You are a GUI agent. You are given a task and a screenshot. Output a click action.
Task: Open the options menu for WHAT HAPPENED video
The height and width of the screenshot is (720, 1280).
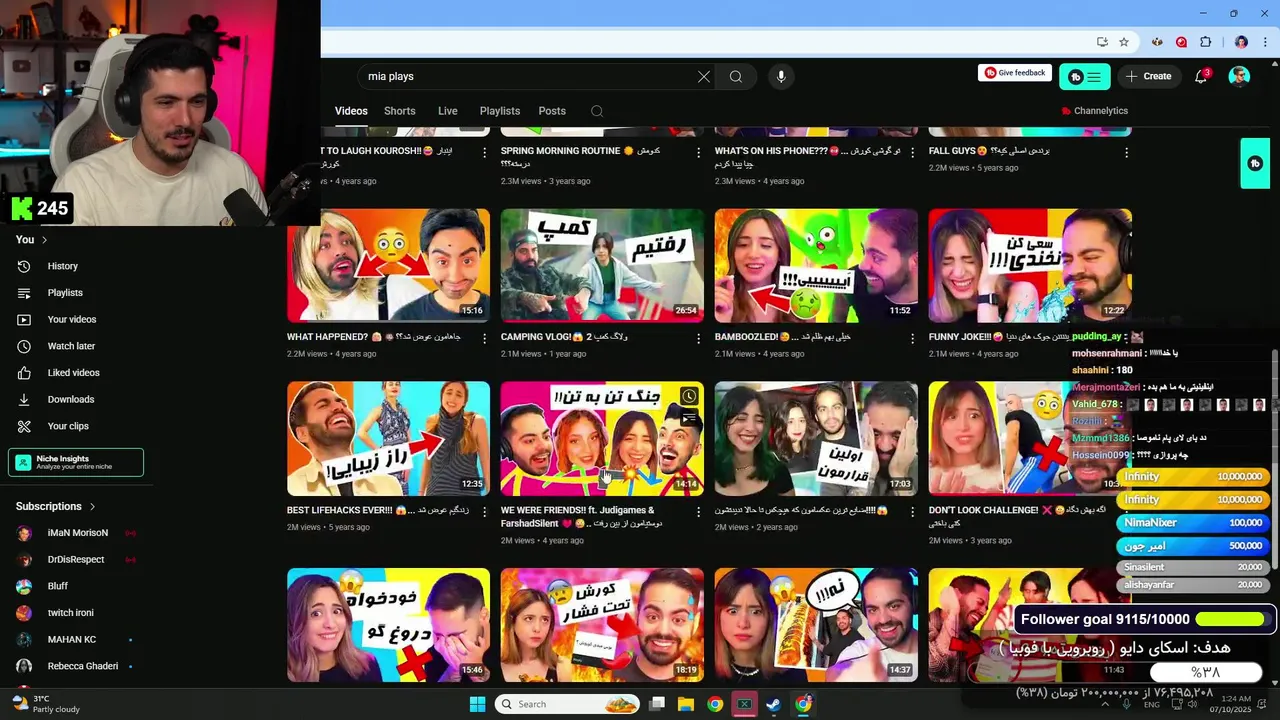485,338
